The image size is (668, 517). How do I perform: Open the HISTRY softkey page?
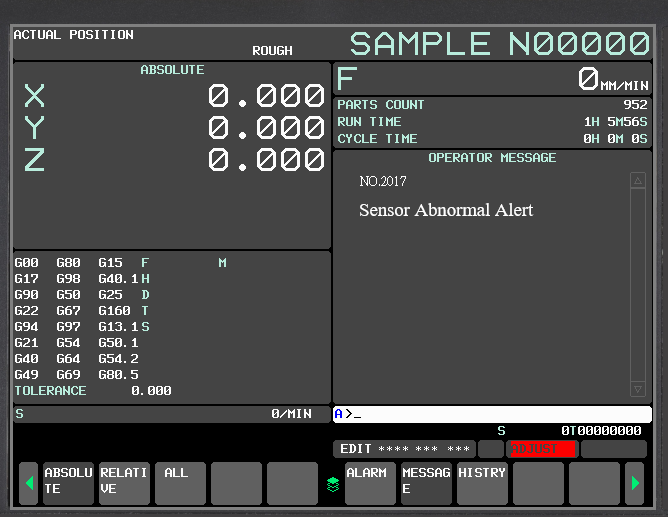point(482,482)
